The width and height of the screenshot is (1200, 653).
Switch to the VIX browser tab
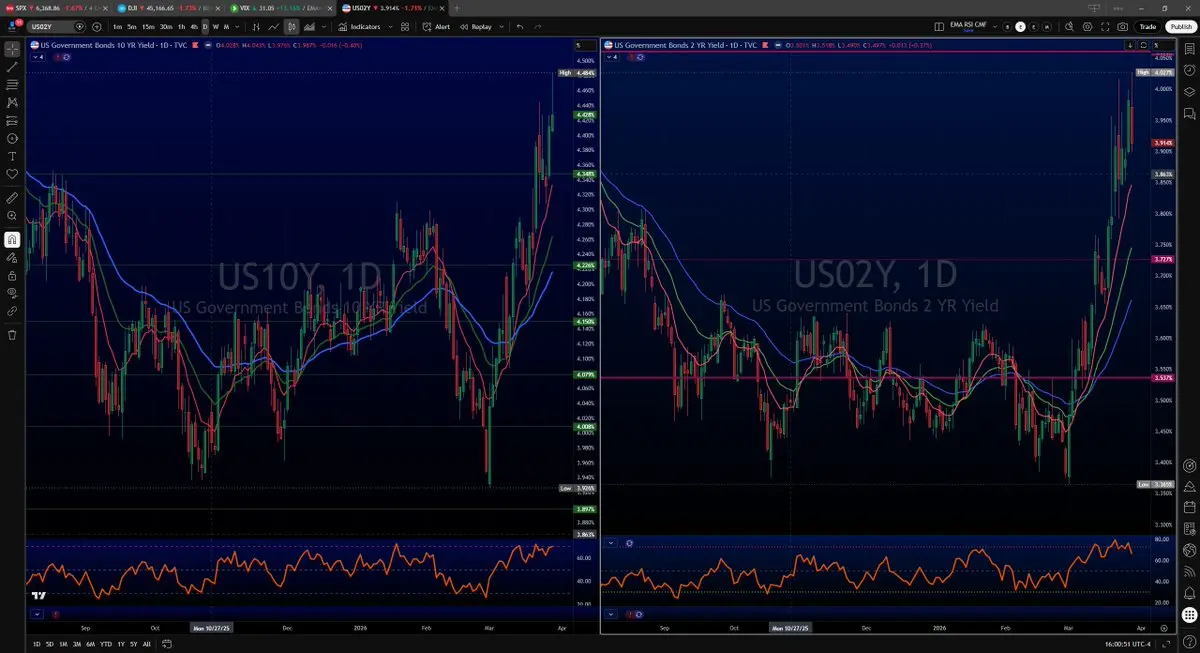[x=282, y=8]
